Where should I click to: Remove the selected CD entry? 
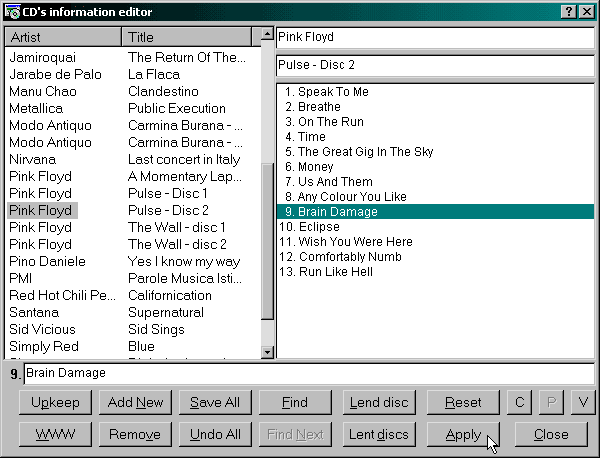click(x=135, y=434)
